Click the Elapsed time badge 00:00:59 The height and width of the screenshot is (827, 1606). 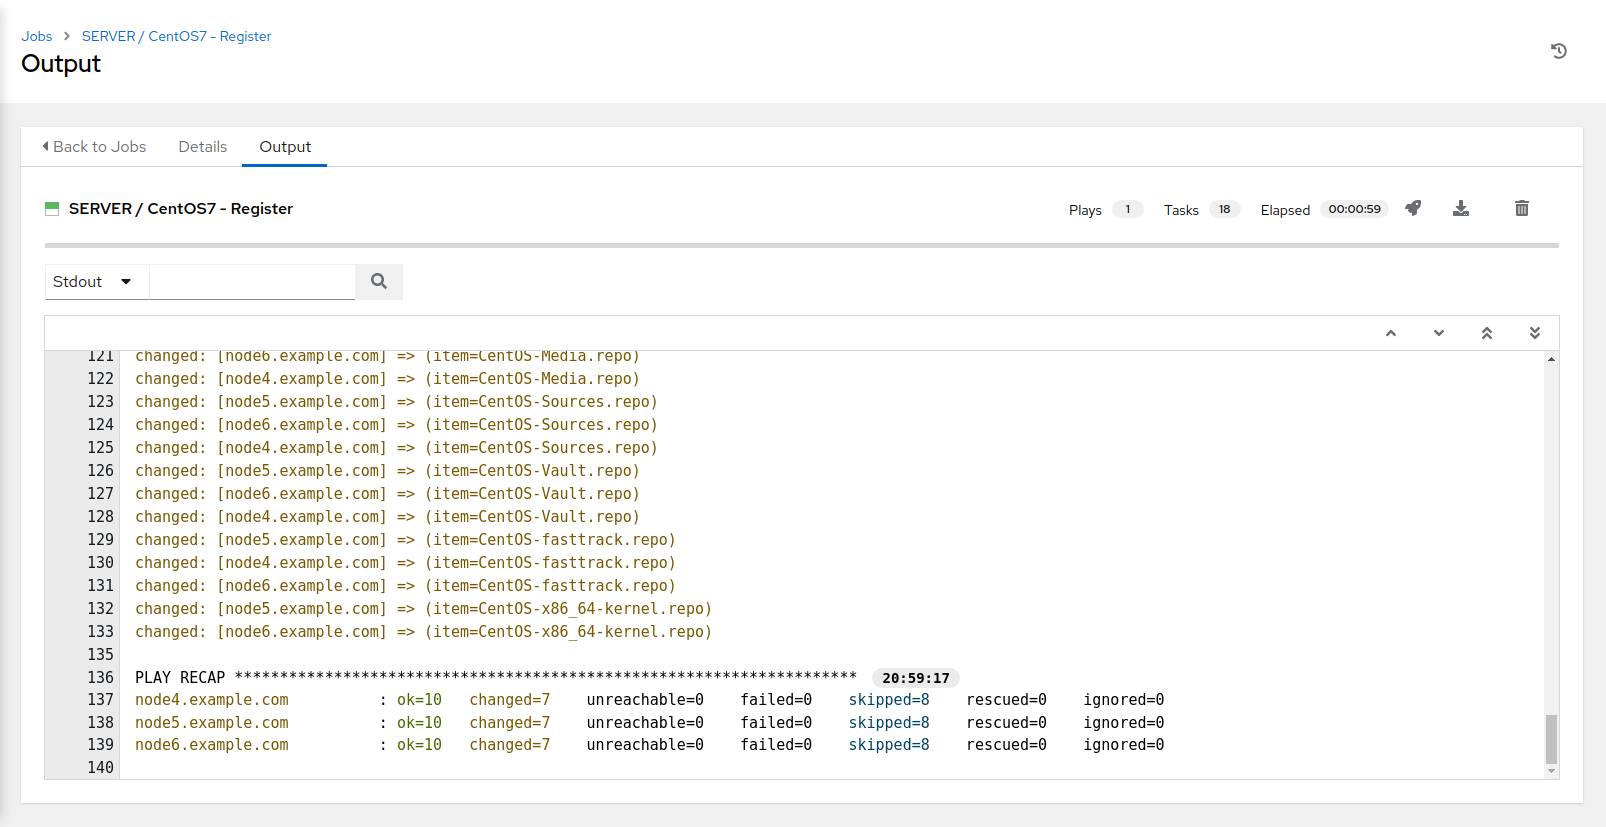(x=1354, y=209)
